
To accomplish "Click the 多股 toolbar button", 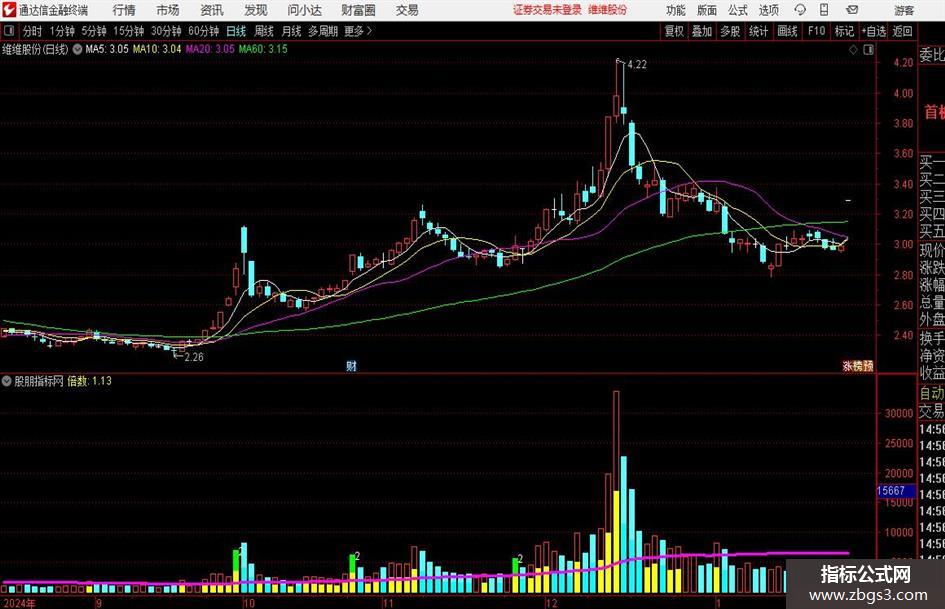I will [x=730, y=31].
